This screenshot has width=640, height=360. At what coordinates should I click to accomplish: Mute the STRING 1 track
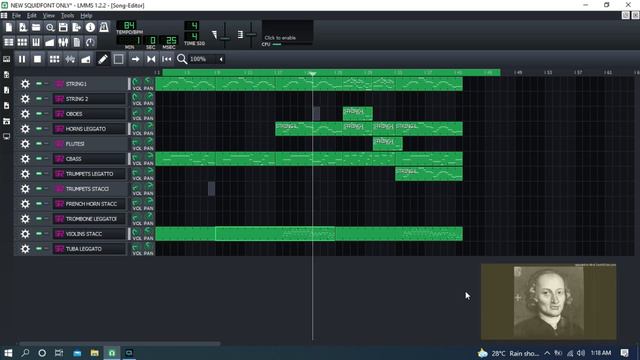click(x=39, y=84)
